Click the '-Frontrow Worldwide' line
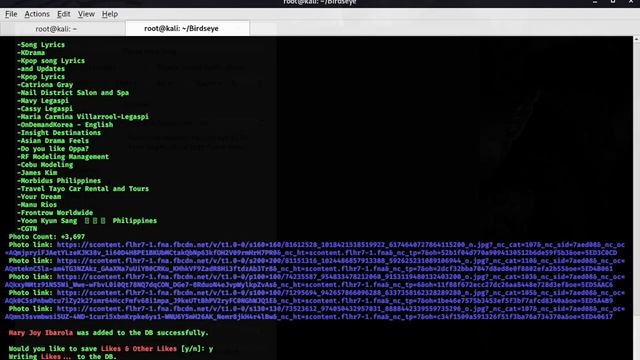Viewport: 640px width, 360px height. (55, 213)
